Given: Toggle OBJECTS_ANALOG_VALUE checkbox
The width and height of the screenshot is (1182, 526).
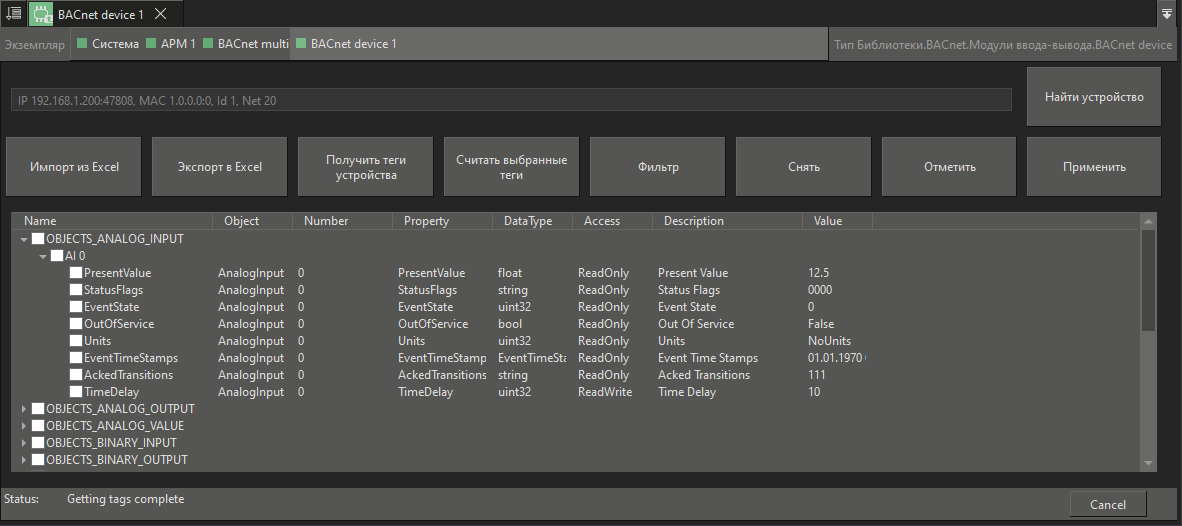Looking at the screenshot, I should point(38,425).
